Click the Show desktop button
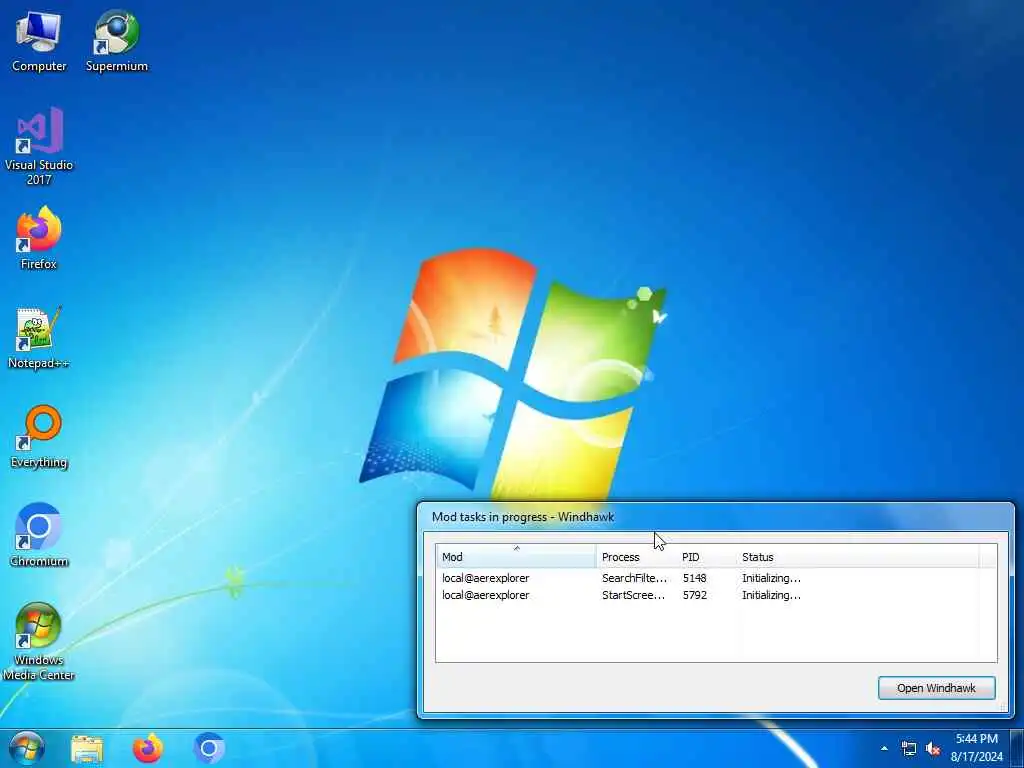Screen dimensions: 1024x768 (x=1017, y=748)
